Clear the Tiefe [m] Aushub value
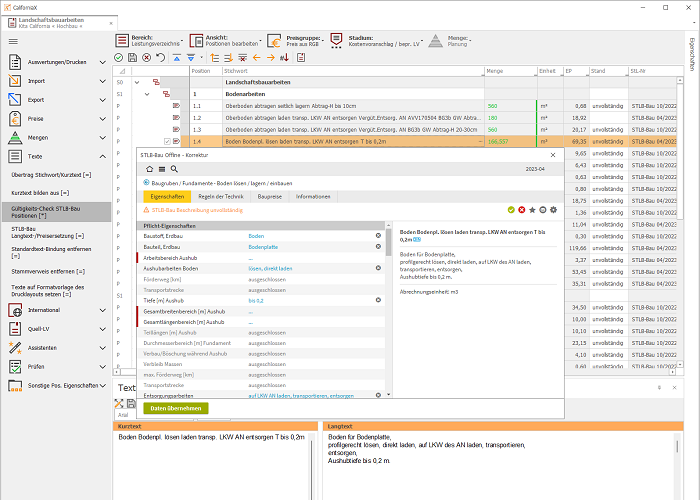The width and height of the screenshot is (700, 500). click(378, 300)
